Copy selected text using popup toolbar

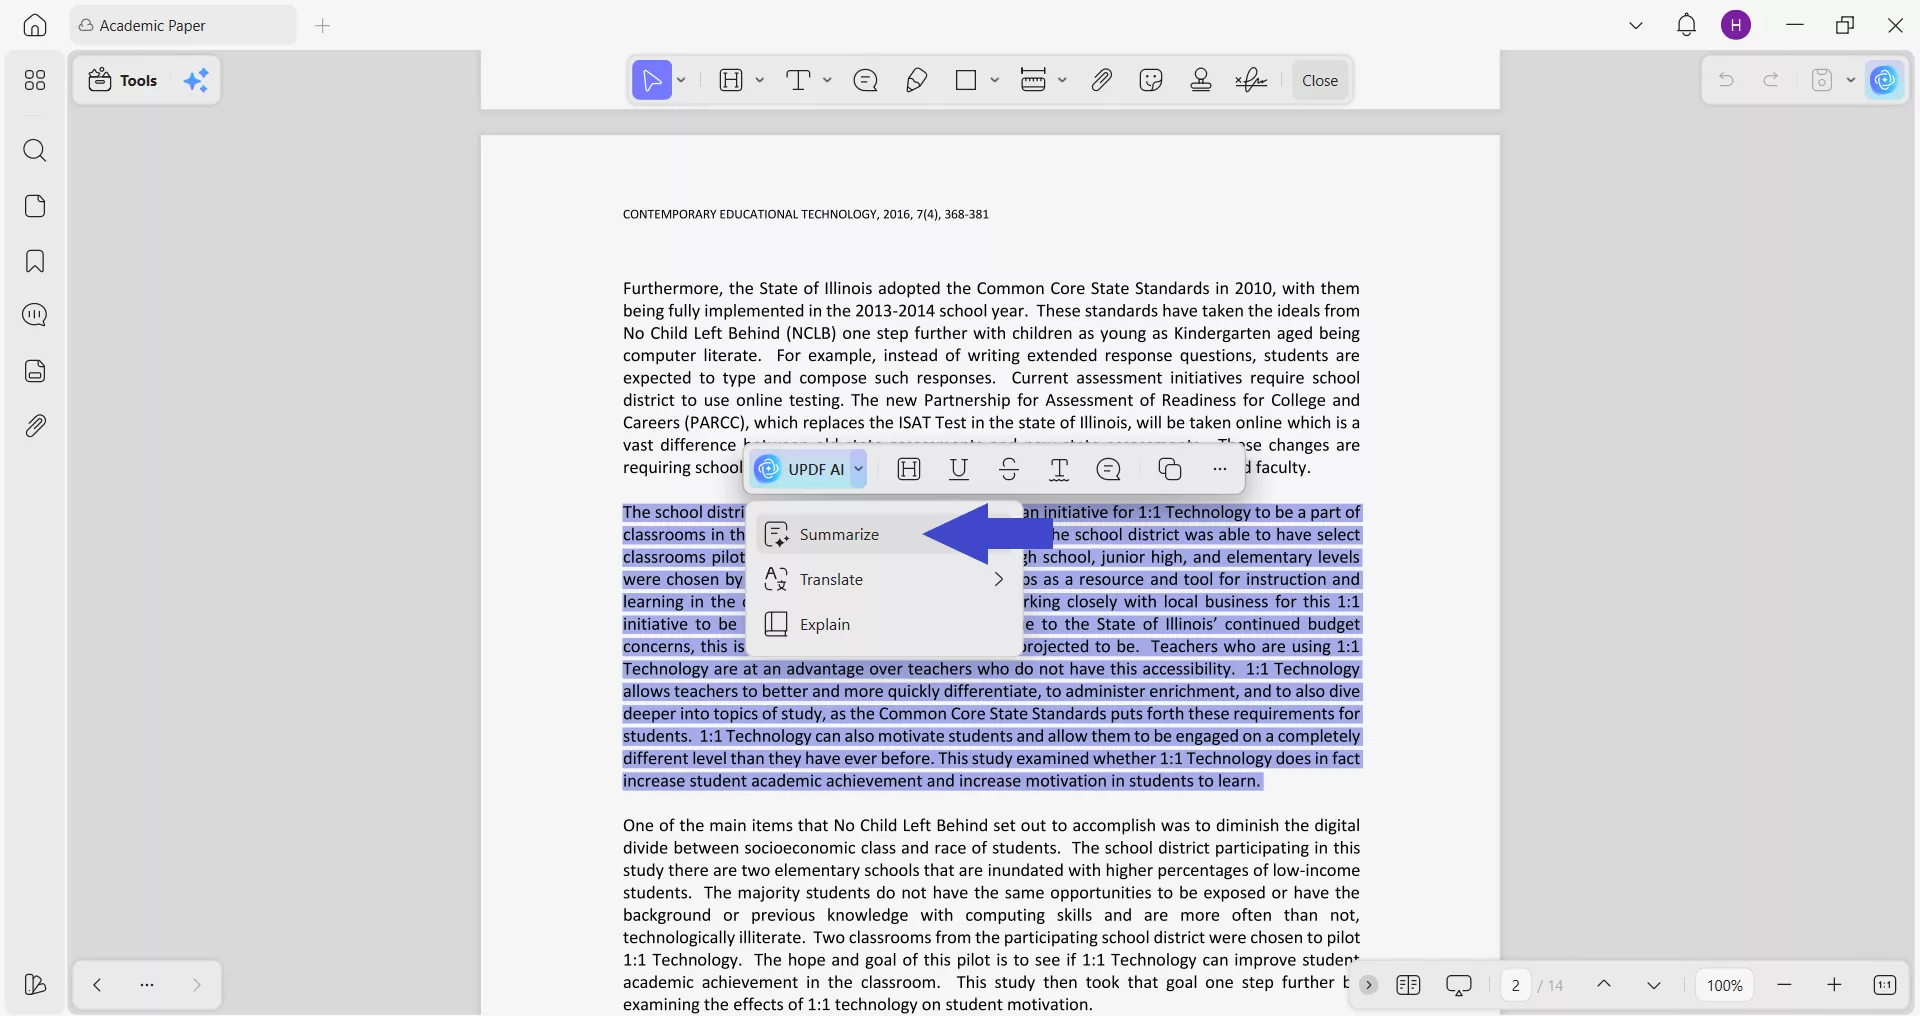click(x=1169, y=469)
